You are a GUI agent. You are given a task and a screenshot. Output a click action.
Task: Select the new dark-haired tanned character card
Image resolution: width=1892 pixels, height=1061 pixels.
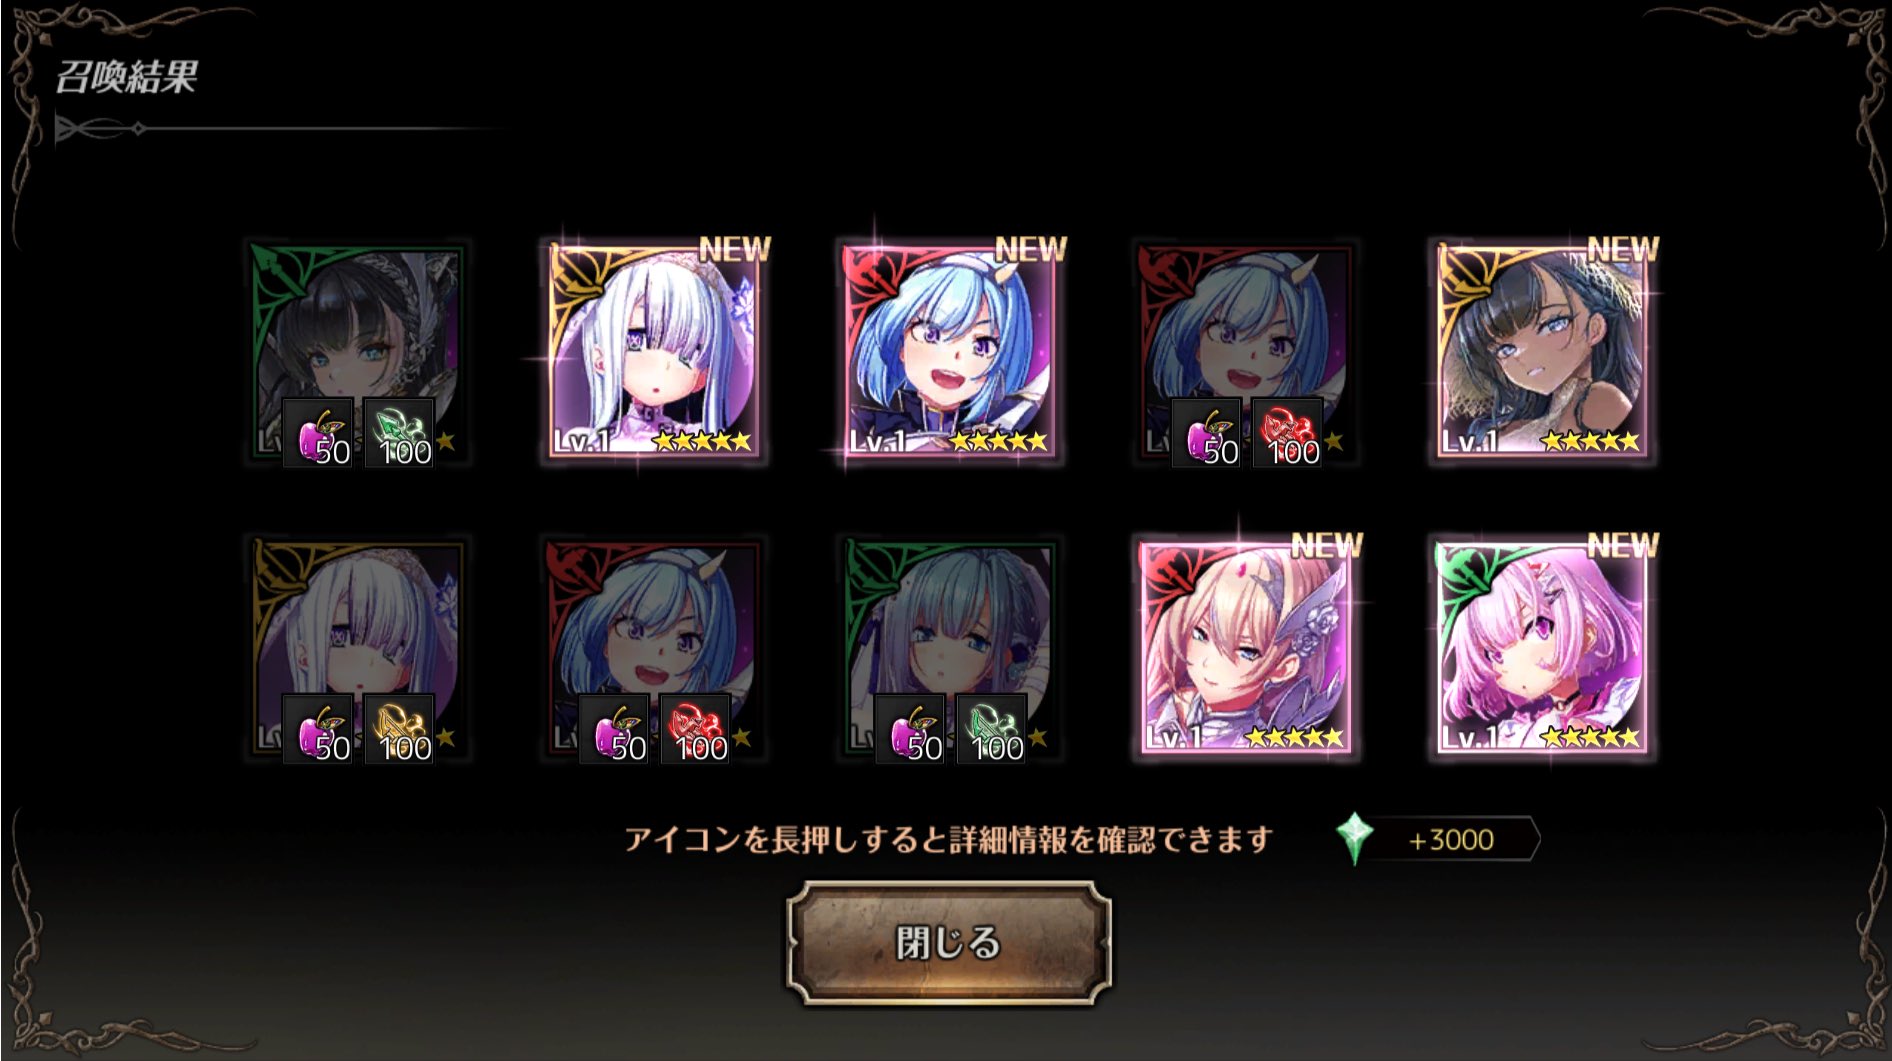[x=1541, y=352]
